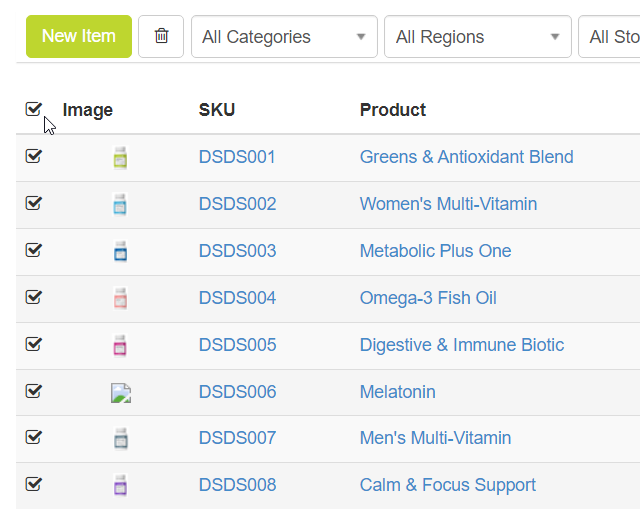Click the Metabolic Plus One bottle icon
This screenshot has width=640, height=515.
click(121, 251)
